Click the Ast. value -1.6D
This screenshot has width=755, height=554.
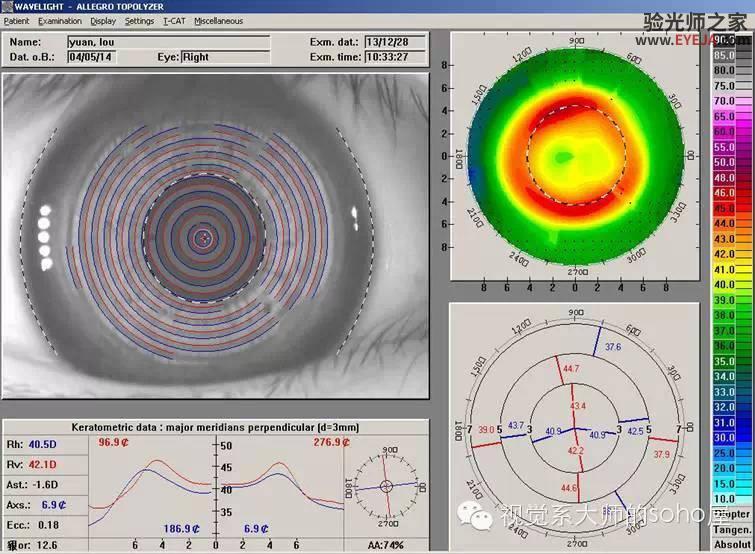45,485
